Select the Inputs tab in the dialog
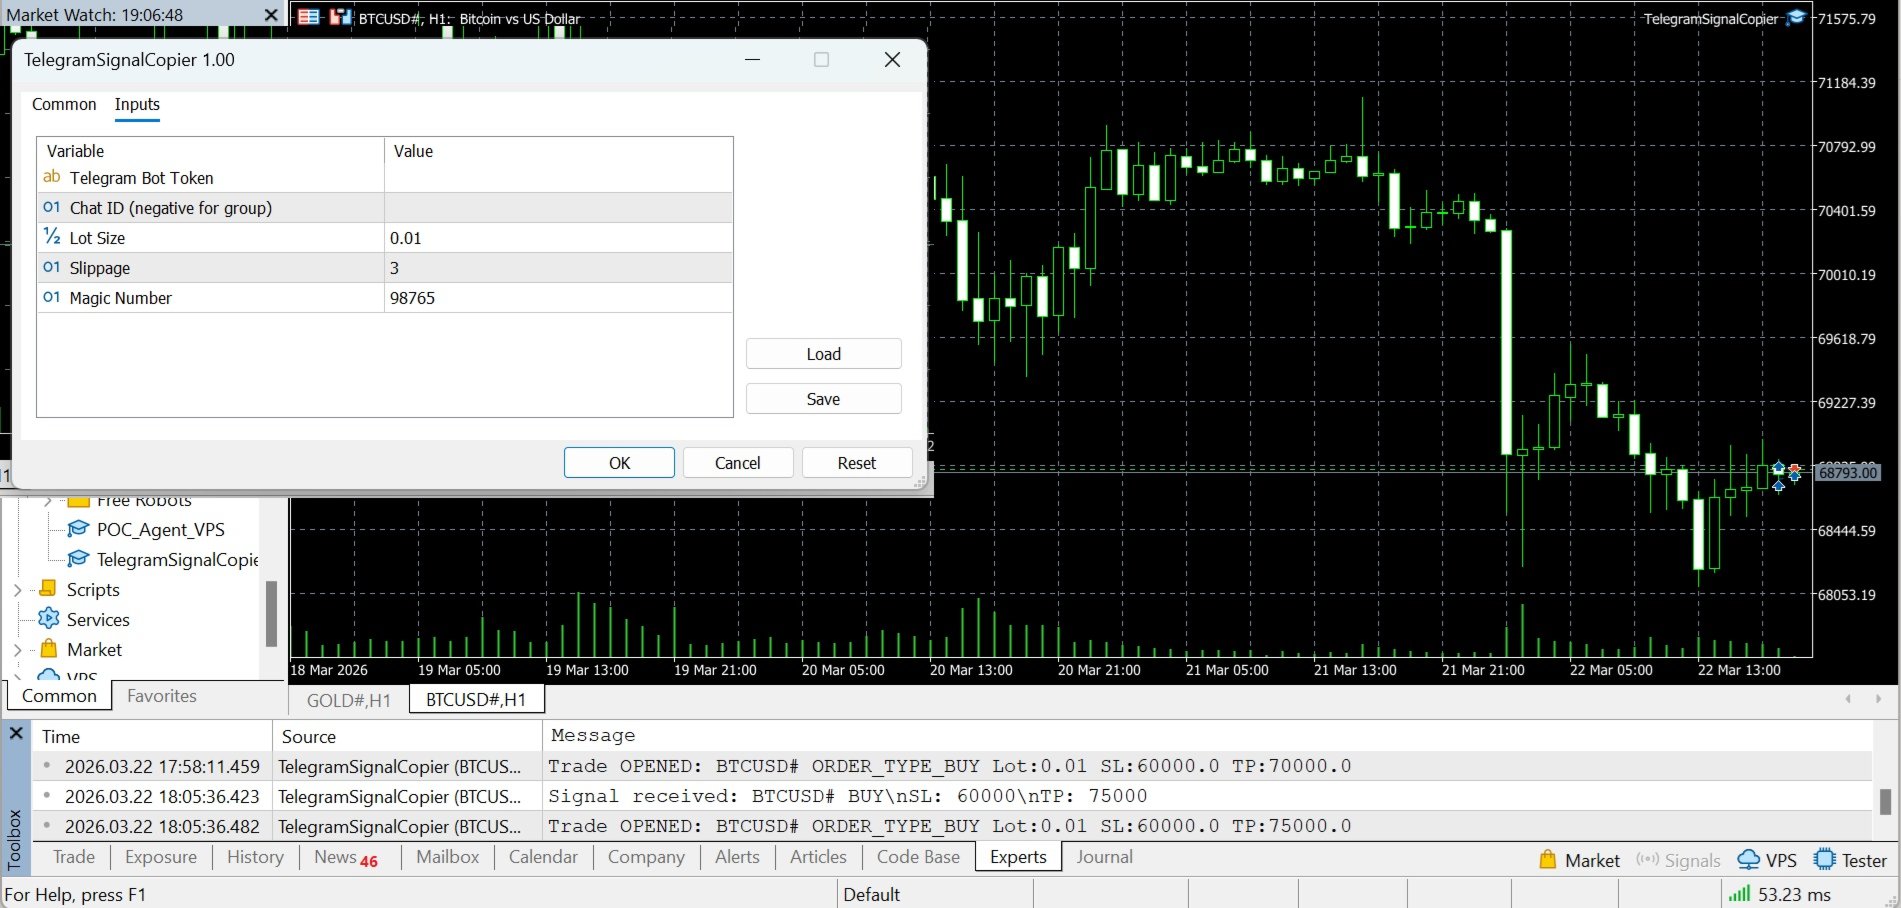 click(137, 104)
